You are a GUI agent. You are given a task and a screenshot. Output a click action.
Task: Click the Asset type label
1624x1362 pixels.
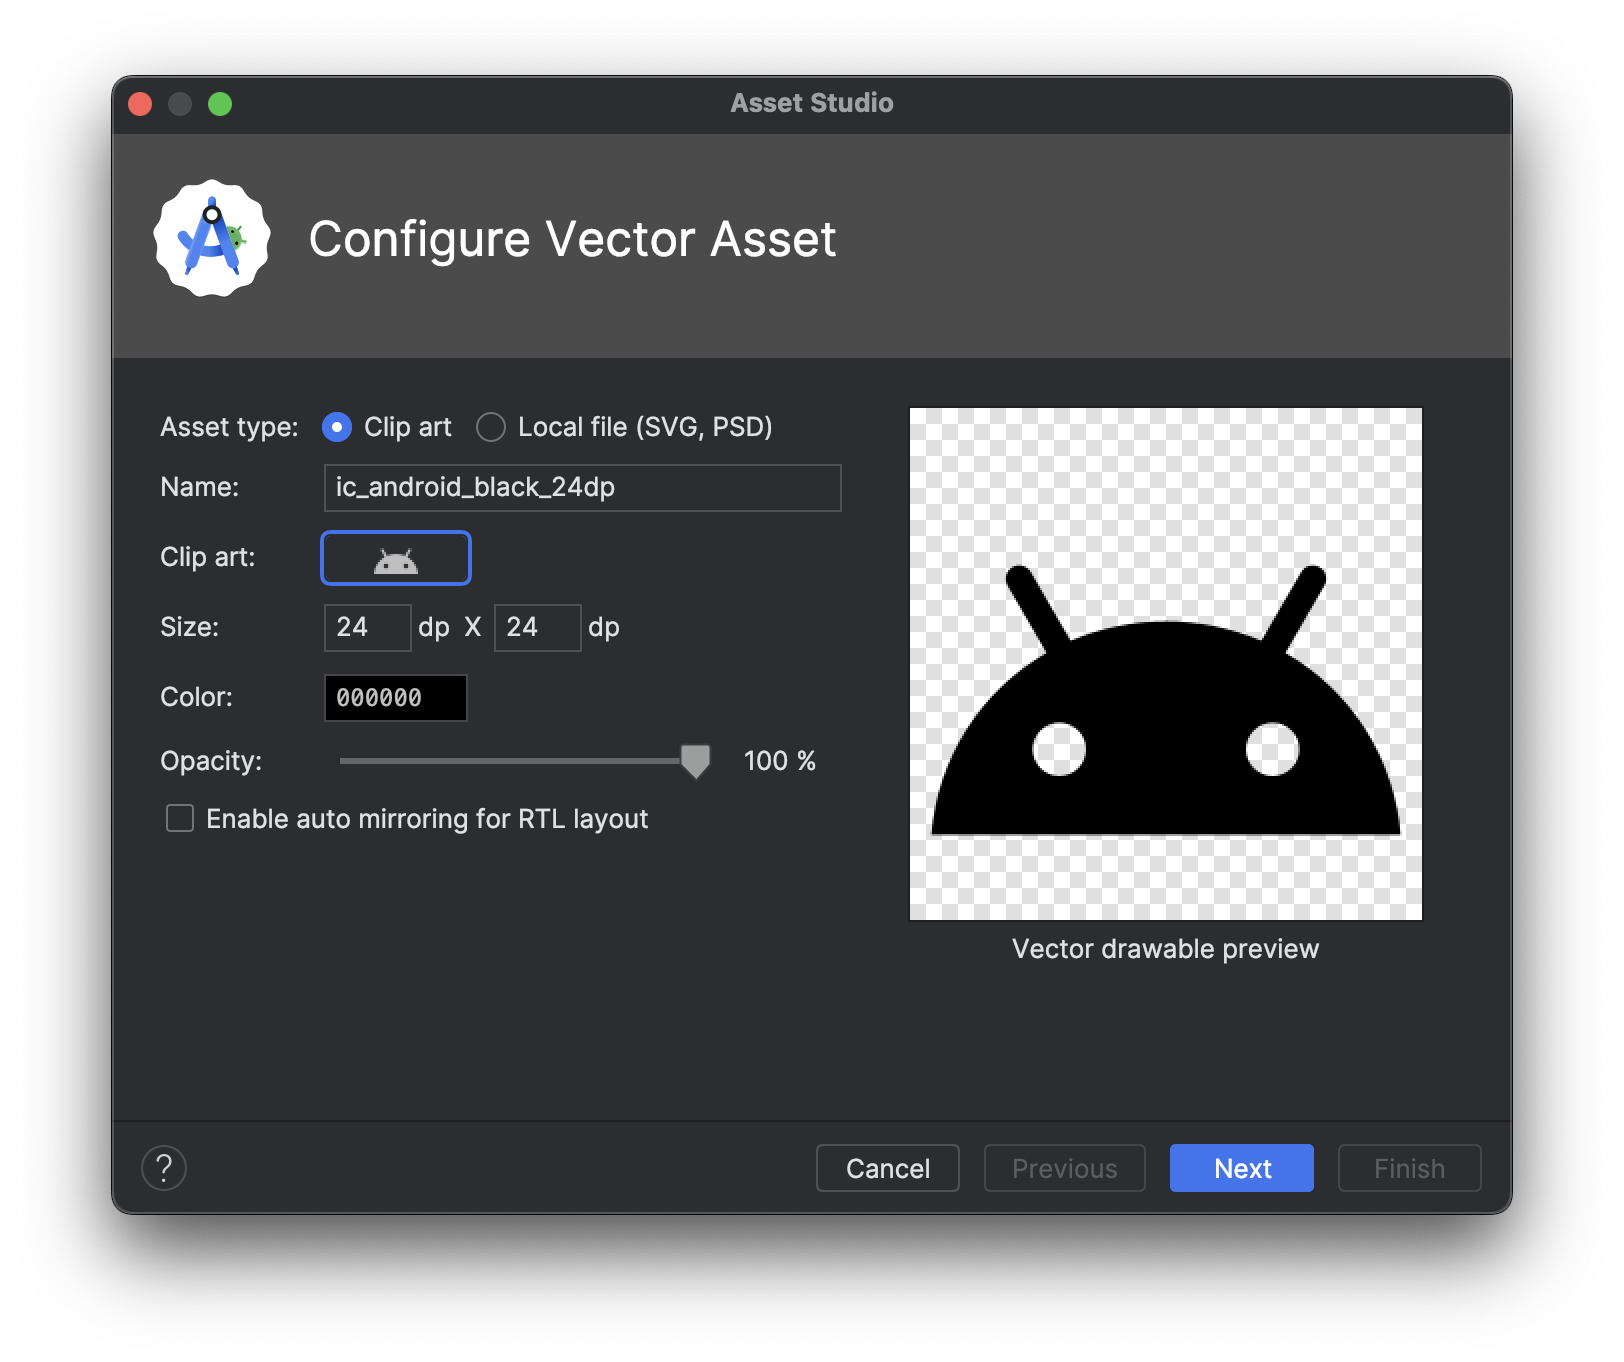click(229, 427)
